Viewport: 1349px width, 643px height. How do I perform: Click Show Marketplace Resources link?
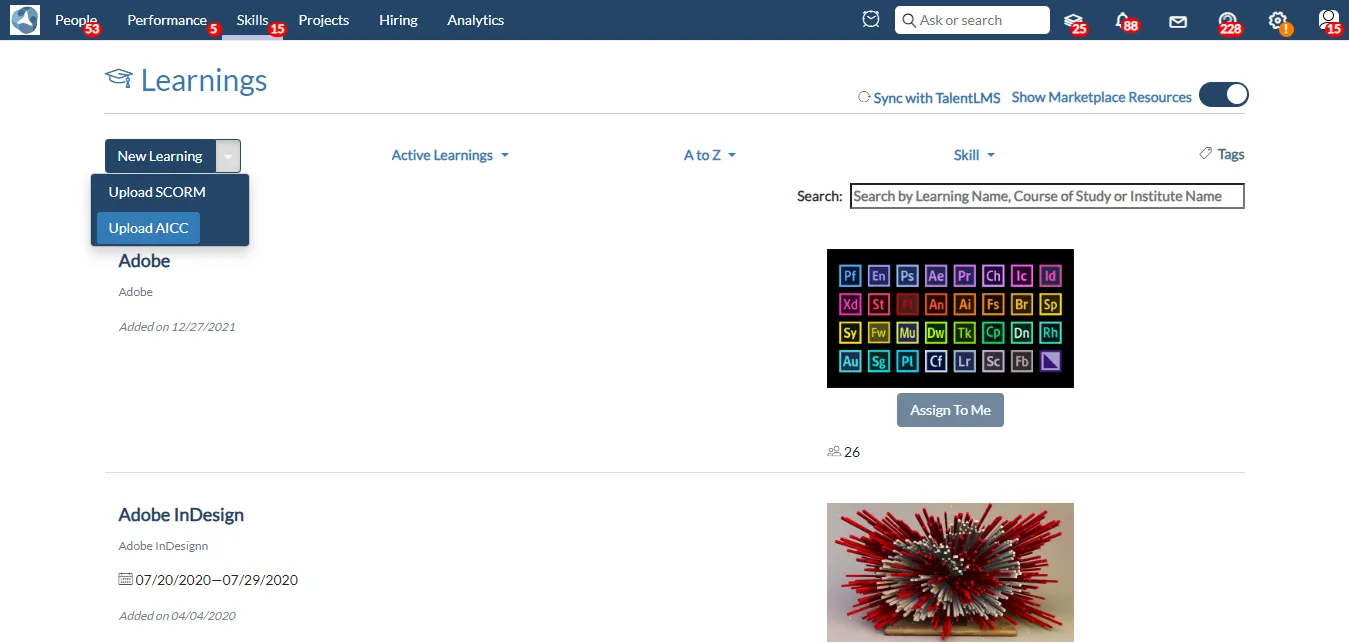pyautogui.click(x=1102, y=97)
